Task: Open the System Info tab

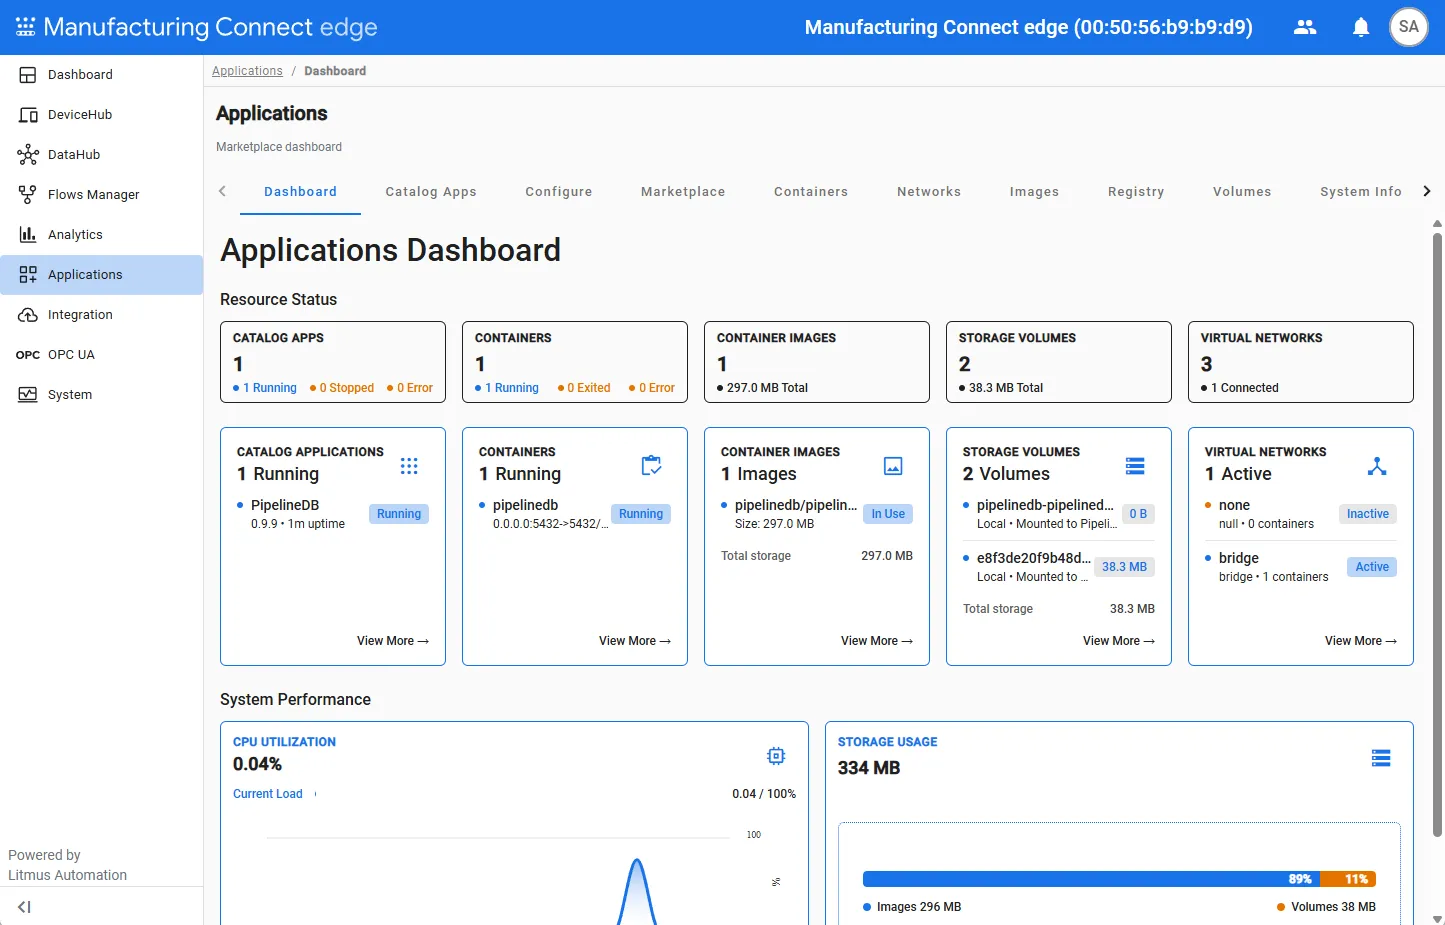Action: click(x=1361, y=192)
